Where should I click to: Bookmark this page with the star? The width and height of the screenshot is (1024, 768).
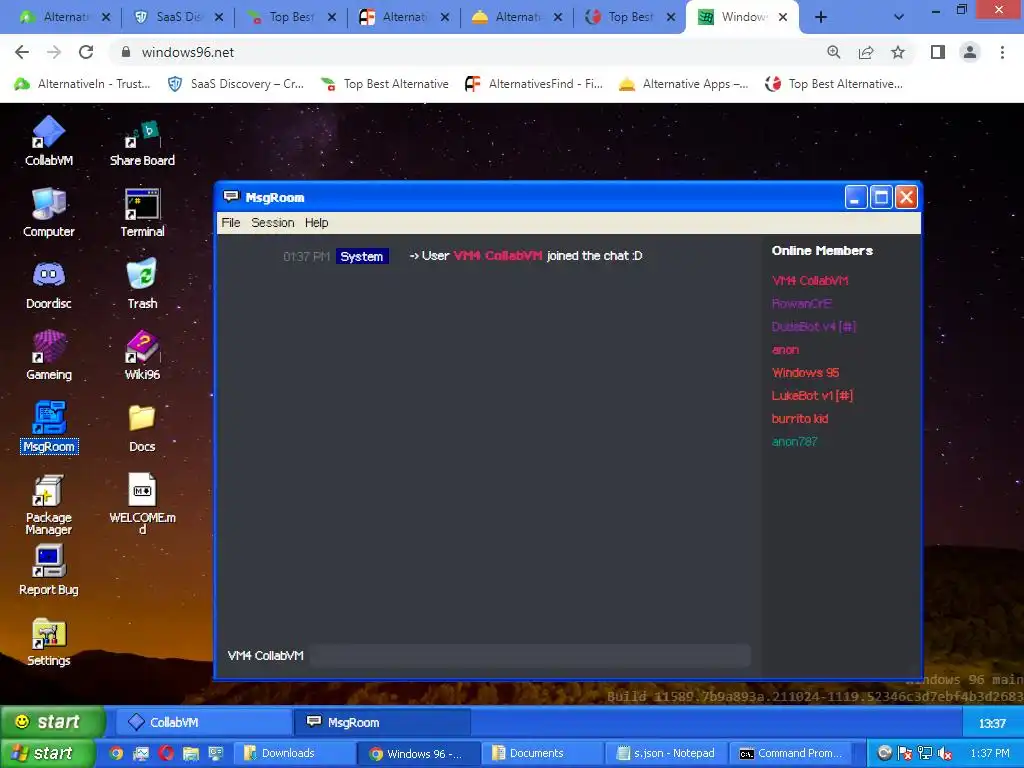coord(898,52)
